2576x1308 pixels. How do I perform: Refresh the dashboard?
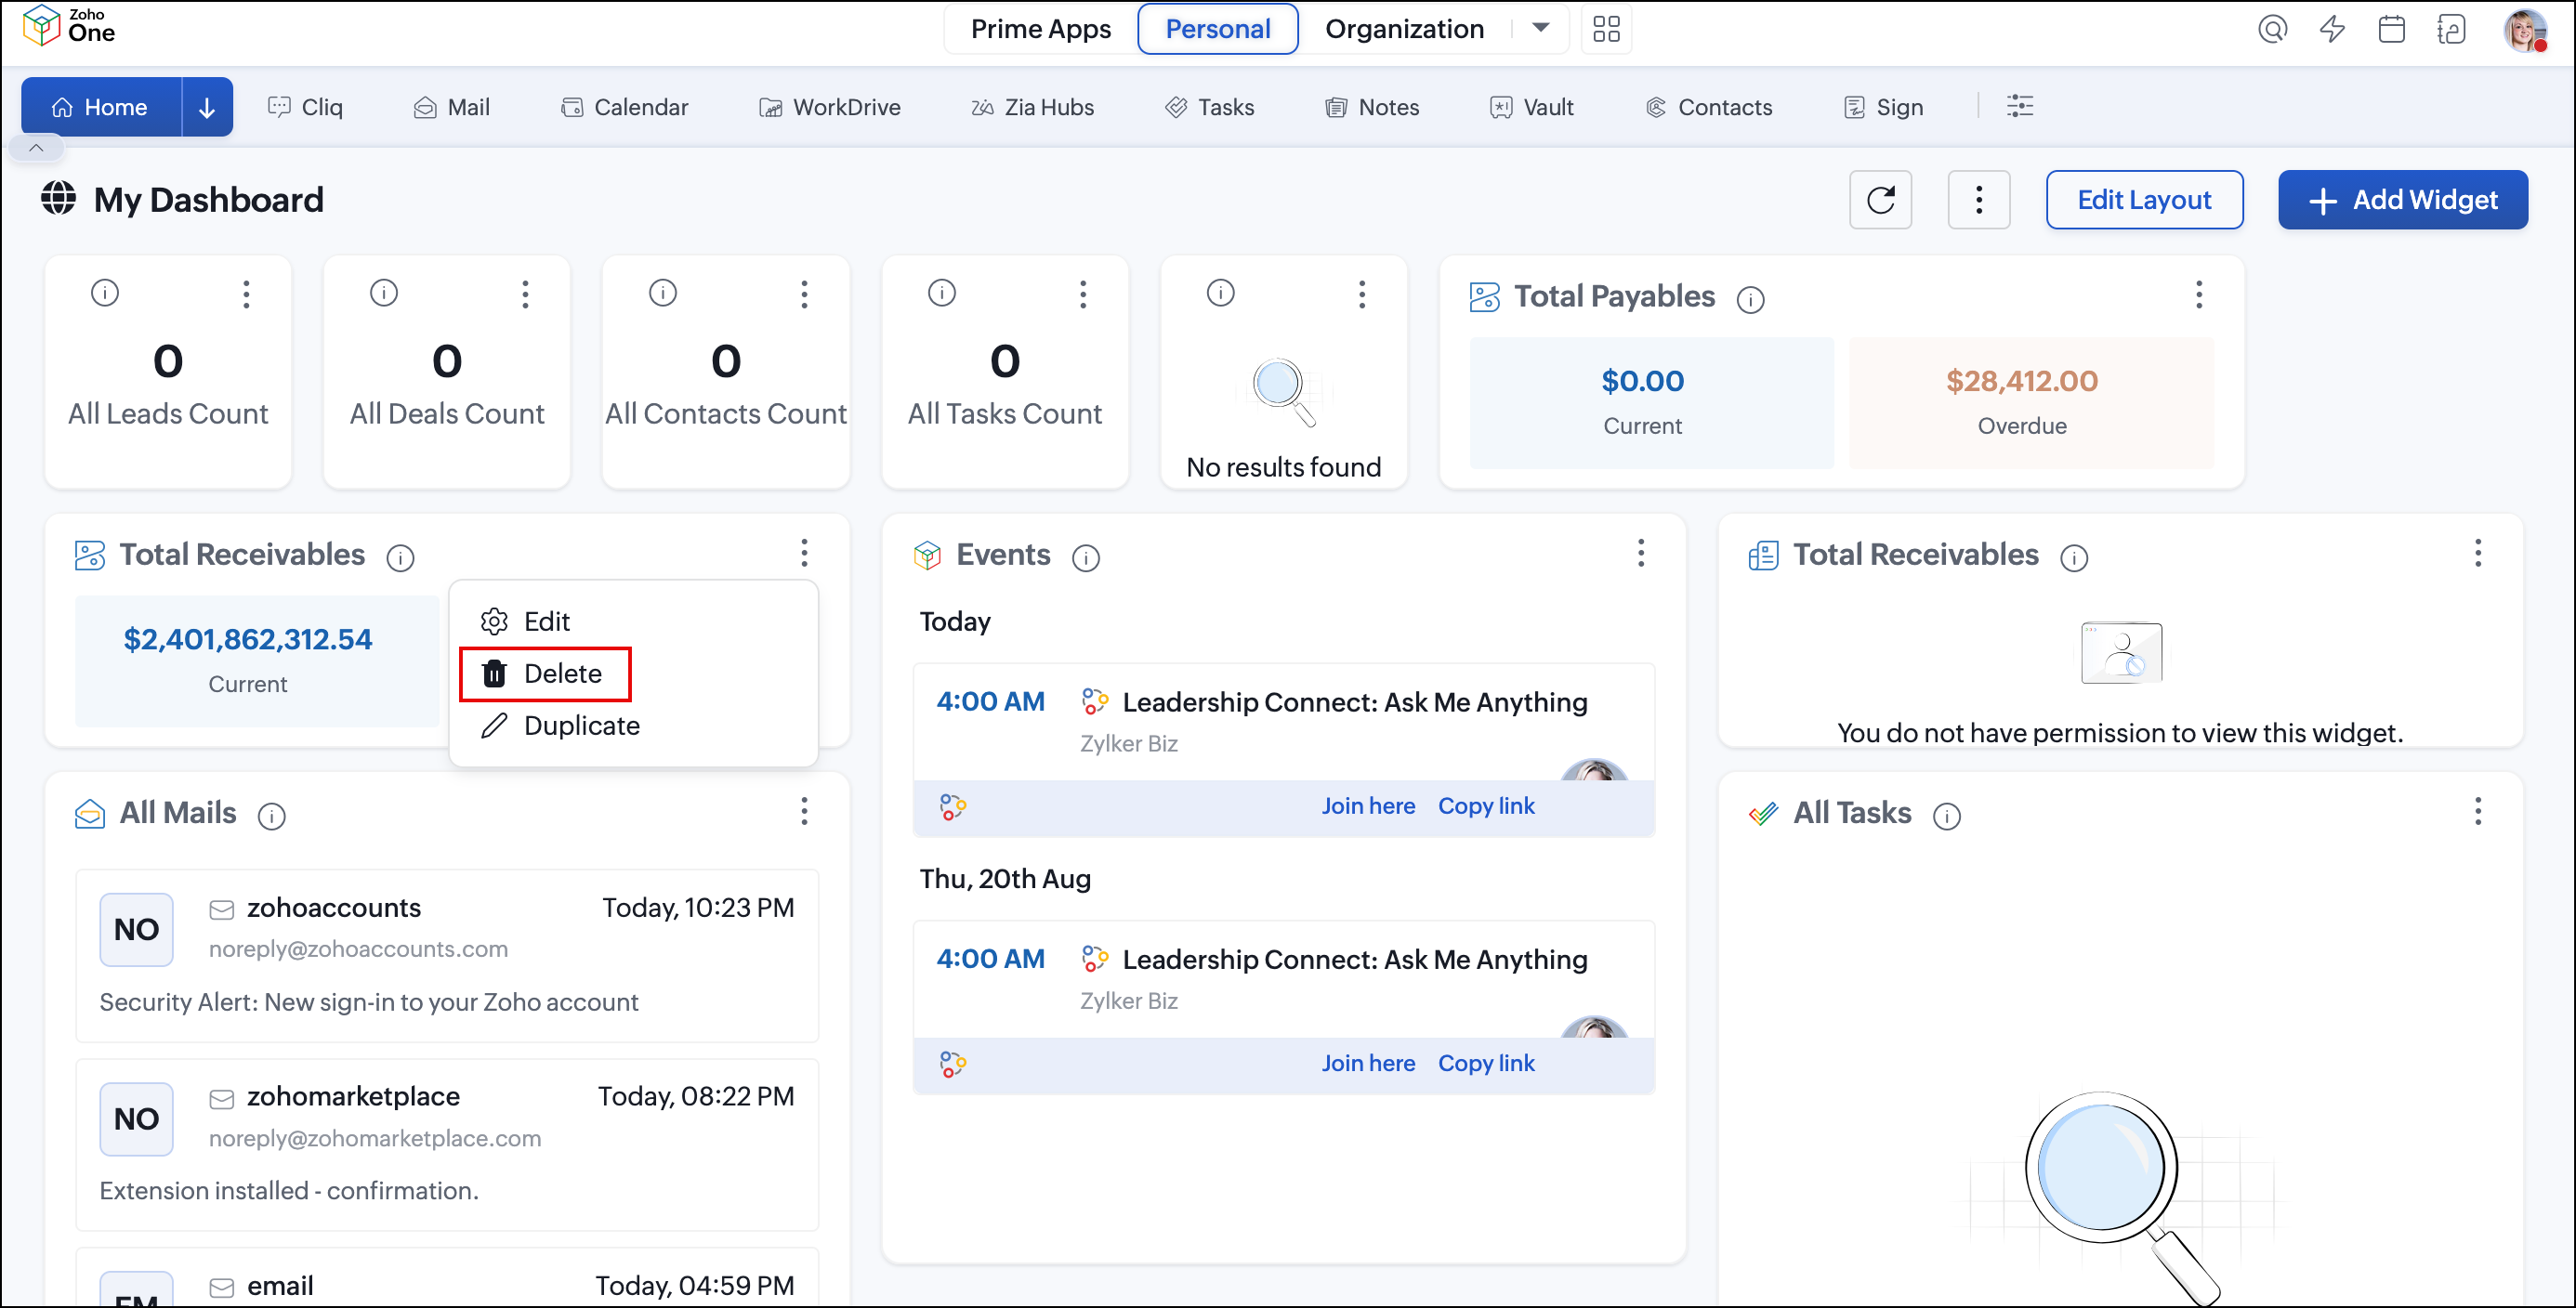pyautogui.click(x=1880, y=200)
